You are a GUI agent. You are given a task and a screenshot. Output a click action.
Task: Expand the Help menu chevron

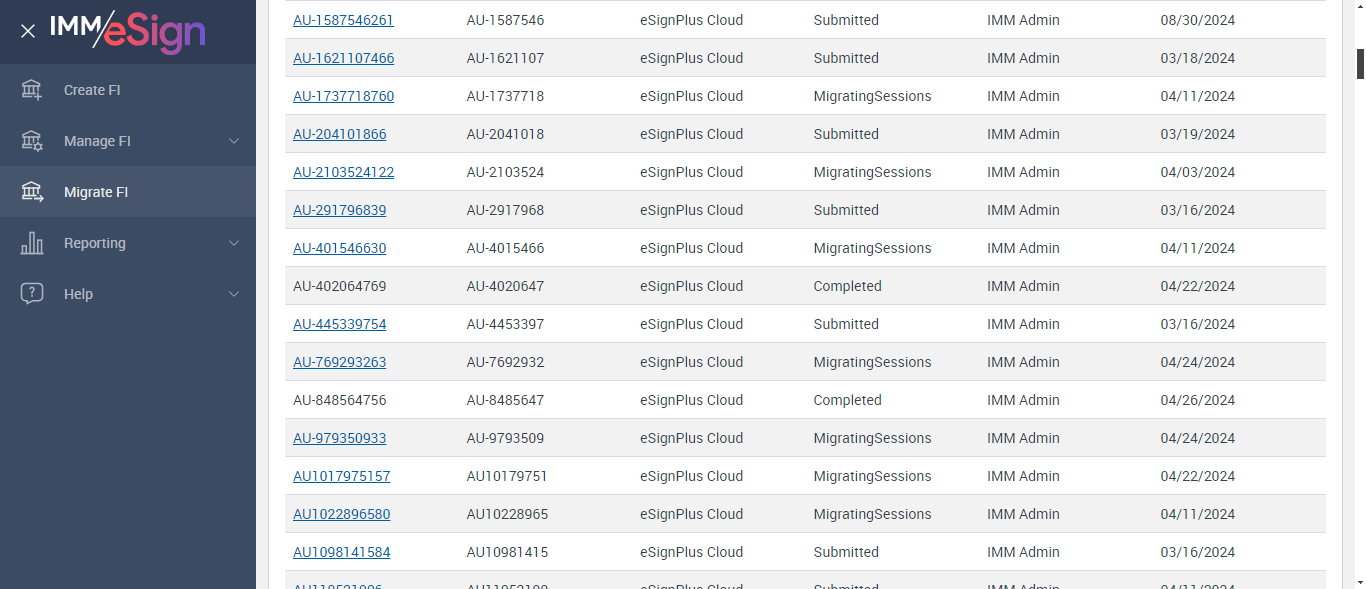point(234,294)
